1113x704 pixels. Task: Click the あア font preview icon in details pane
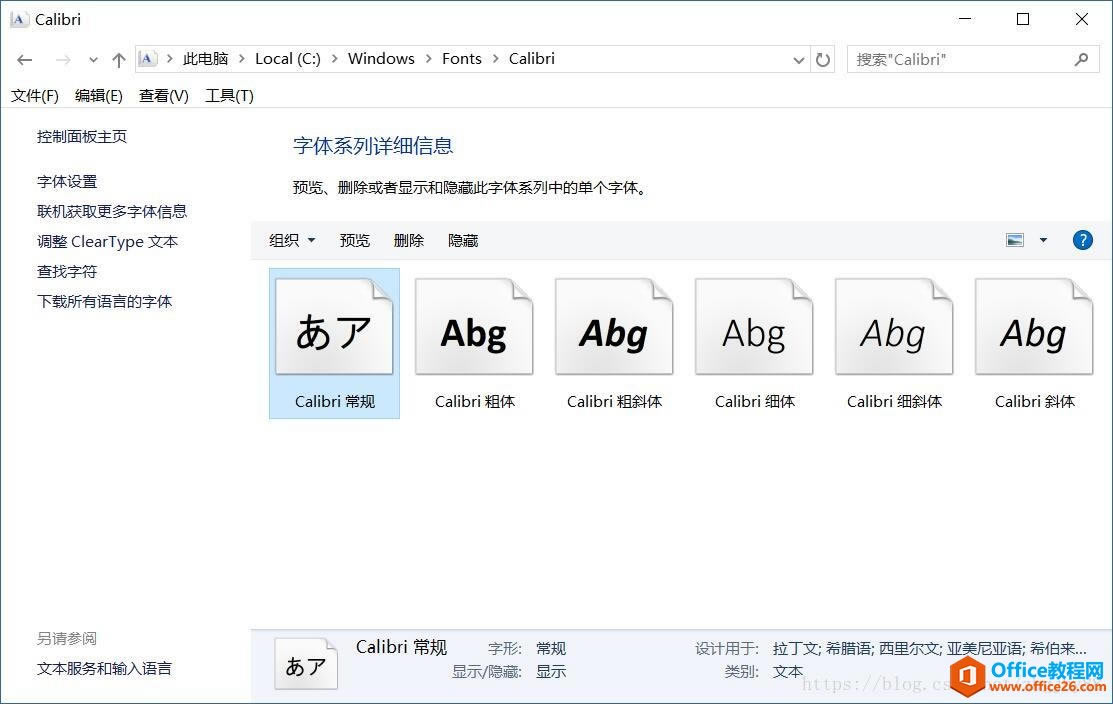coord(305,663)
